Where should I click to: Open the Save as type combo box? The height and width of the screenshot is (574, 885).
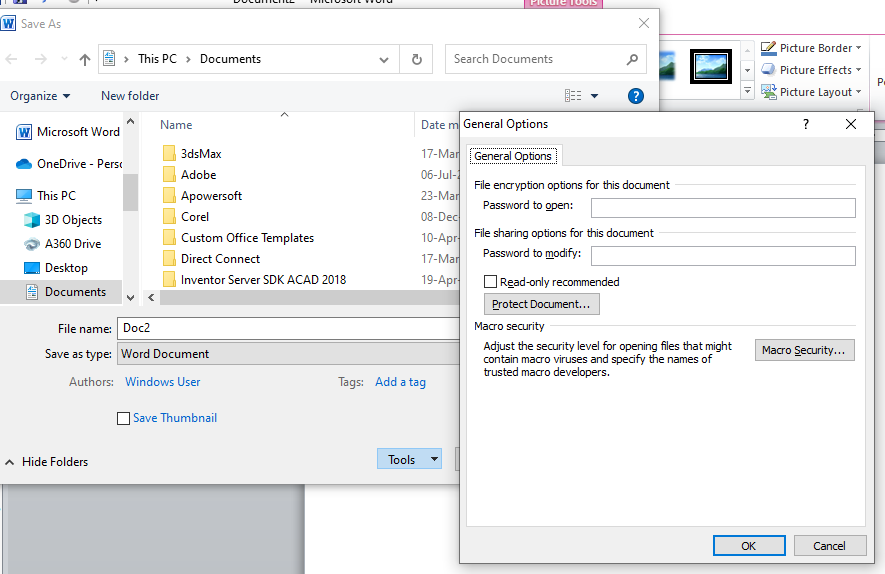click(288, 354)
